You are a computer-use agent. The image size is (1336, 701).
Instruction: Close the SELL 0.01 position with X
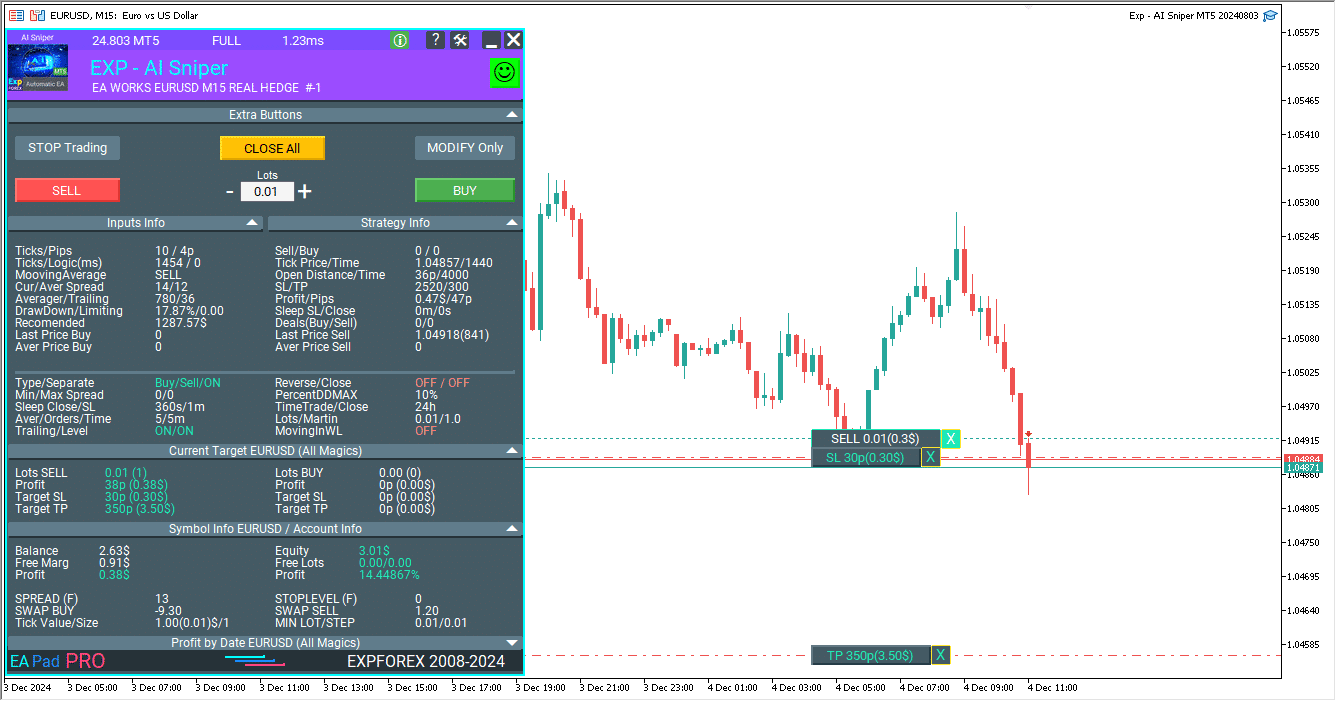(x=951, y=439)
